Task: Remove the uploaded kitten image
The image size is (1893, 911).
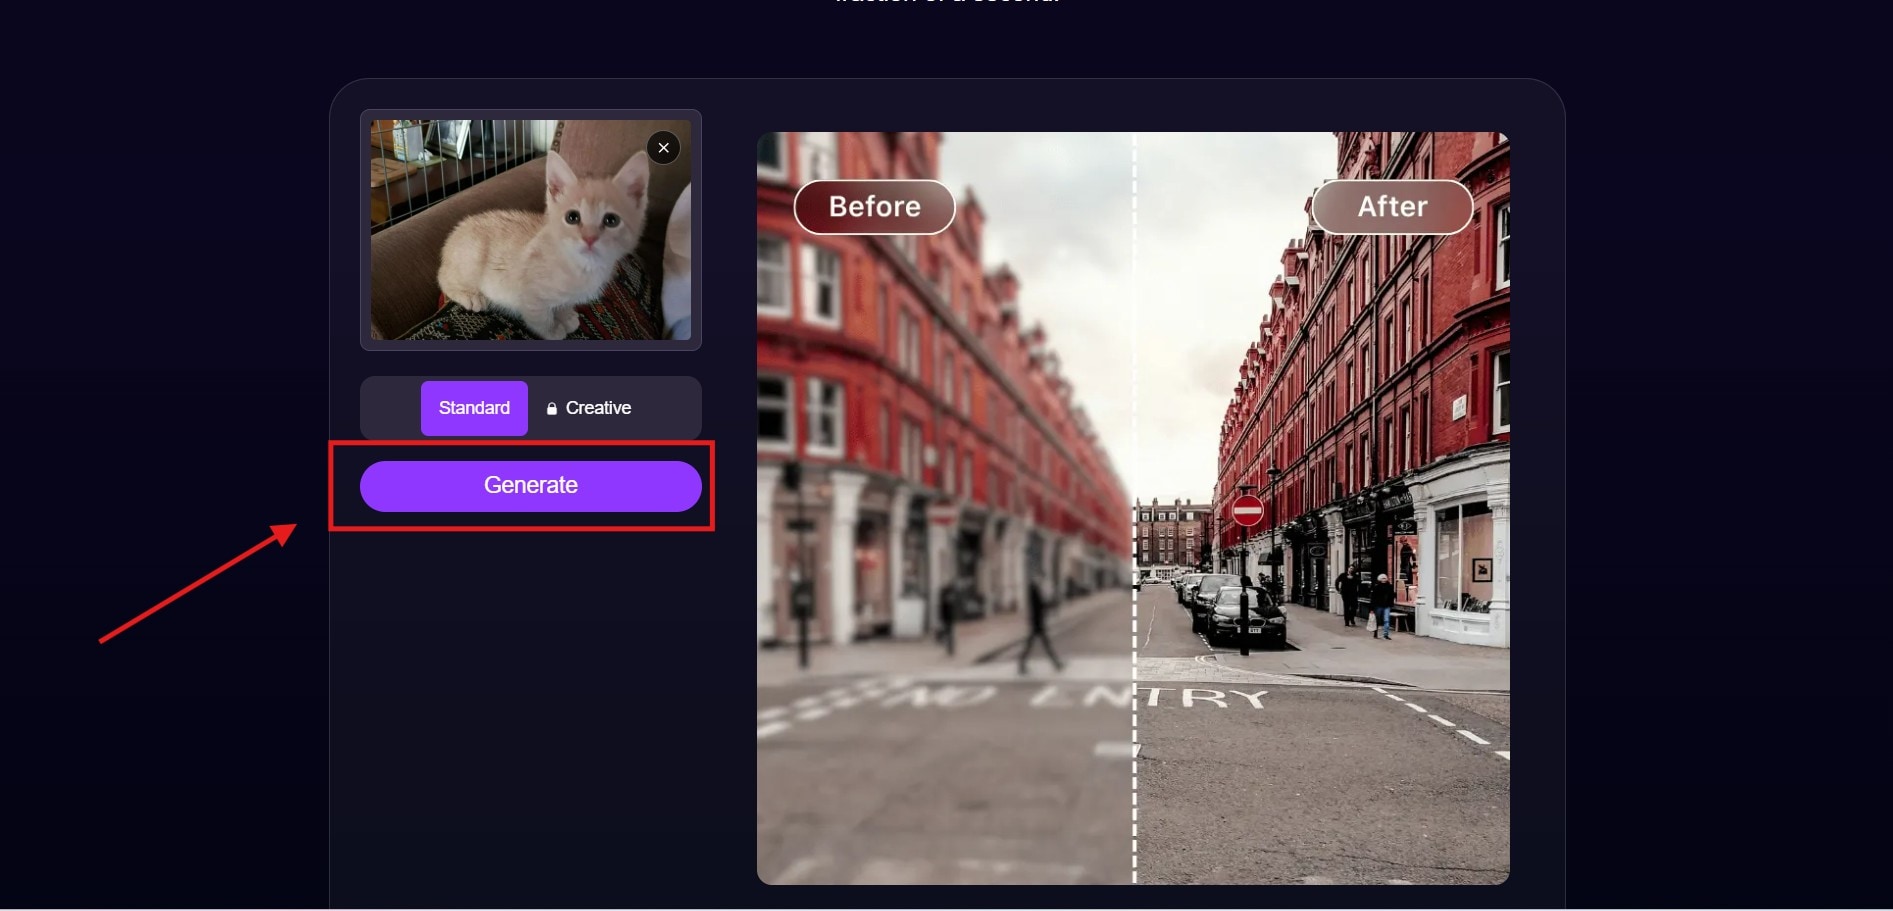Action: click(663, 148)
